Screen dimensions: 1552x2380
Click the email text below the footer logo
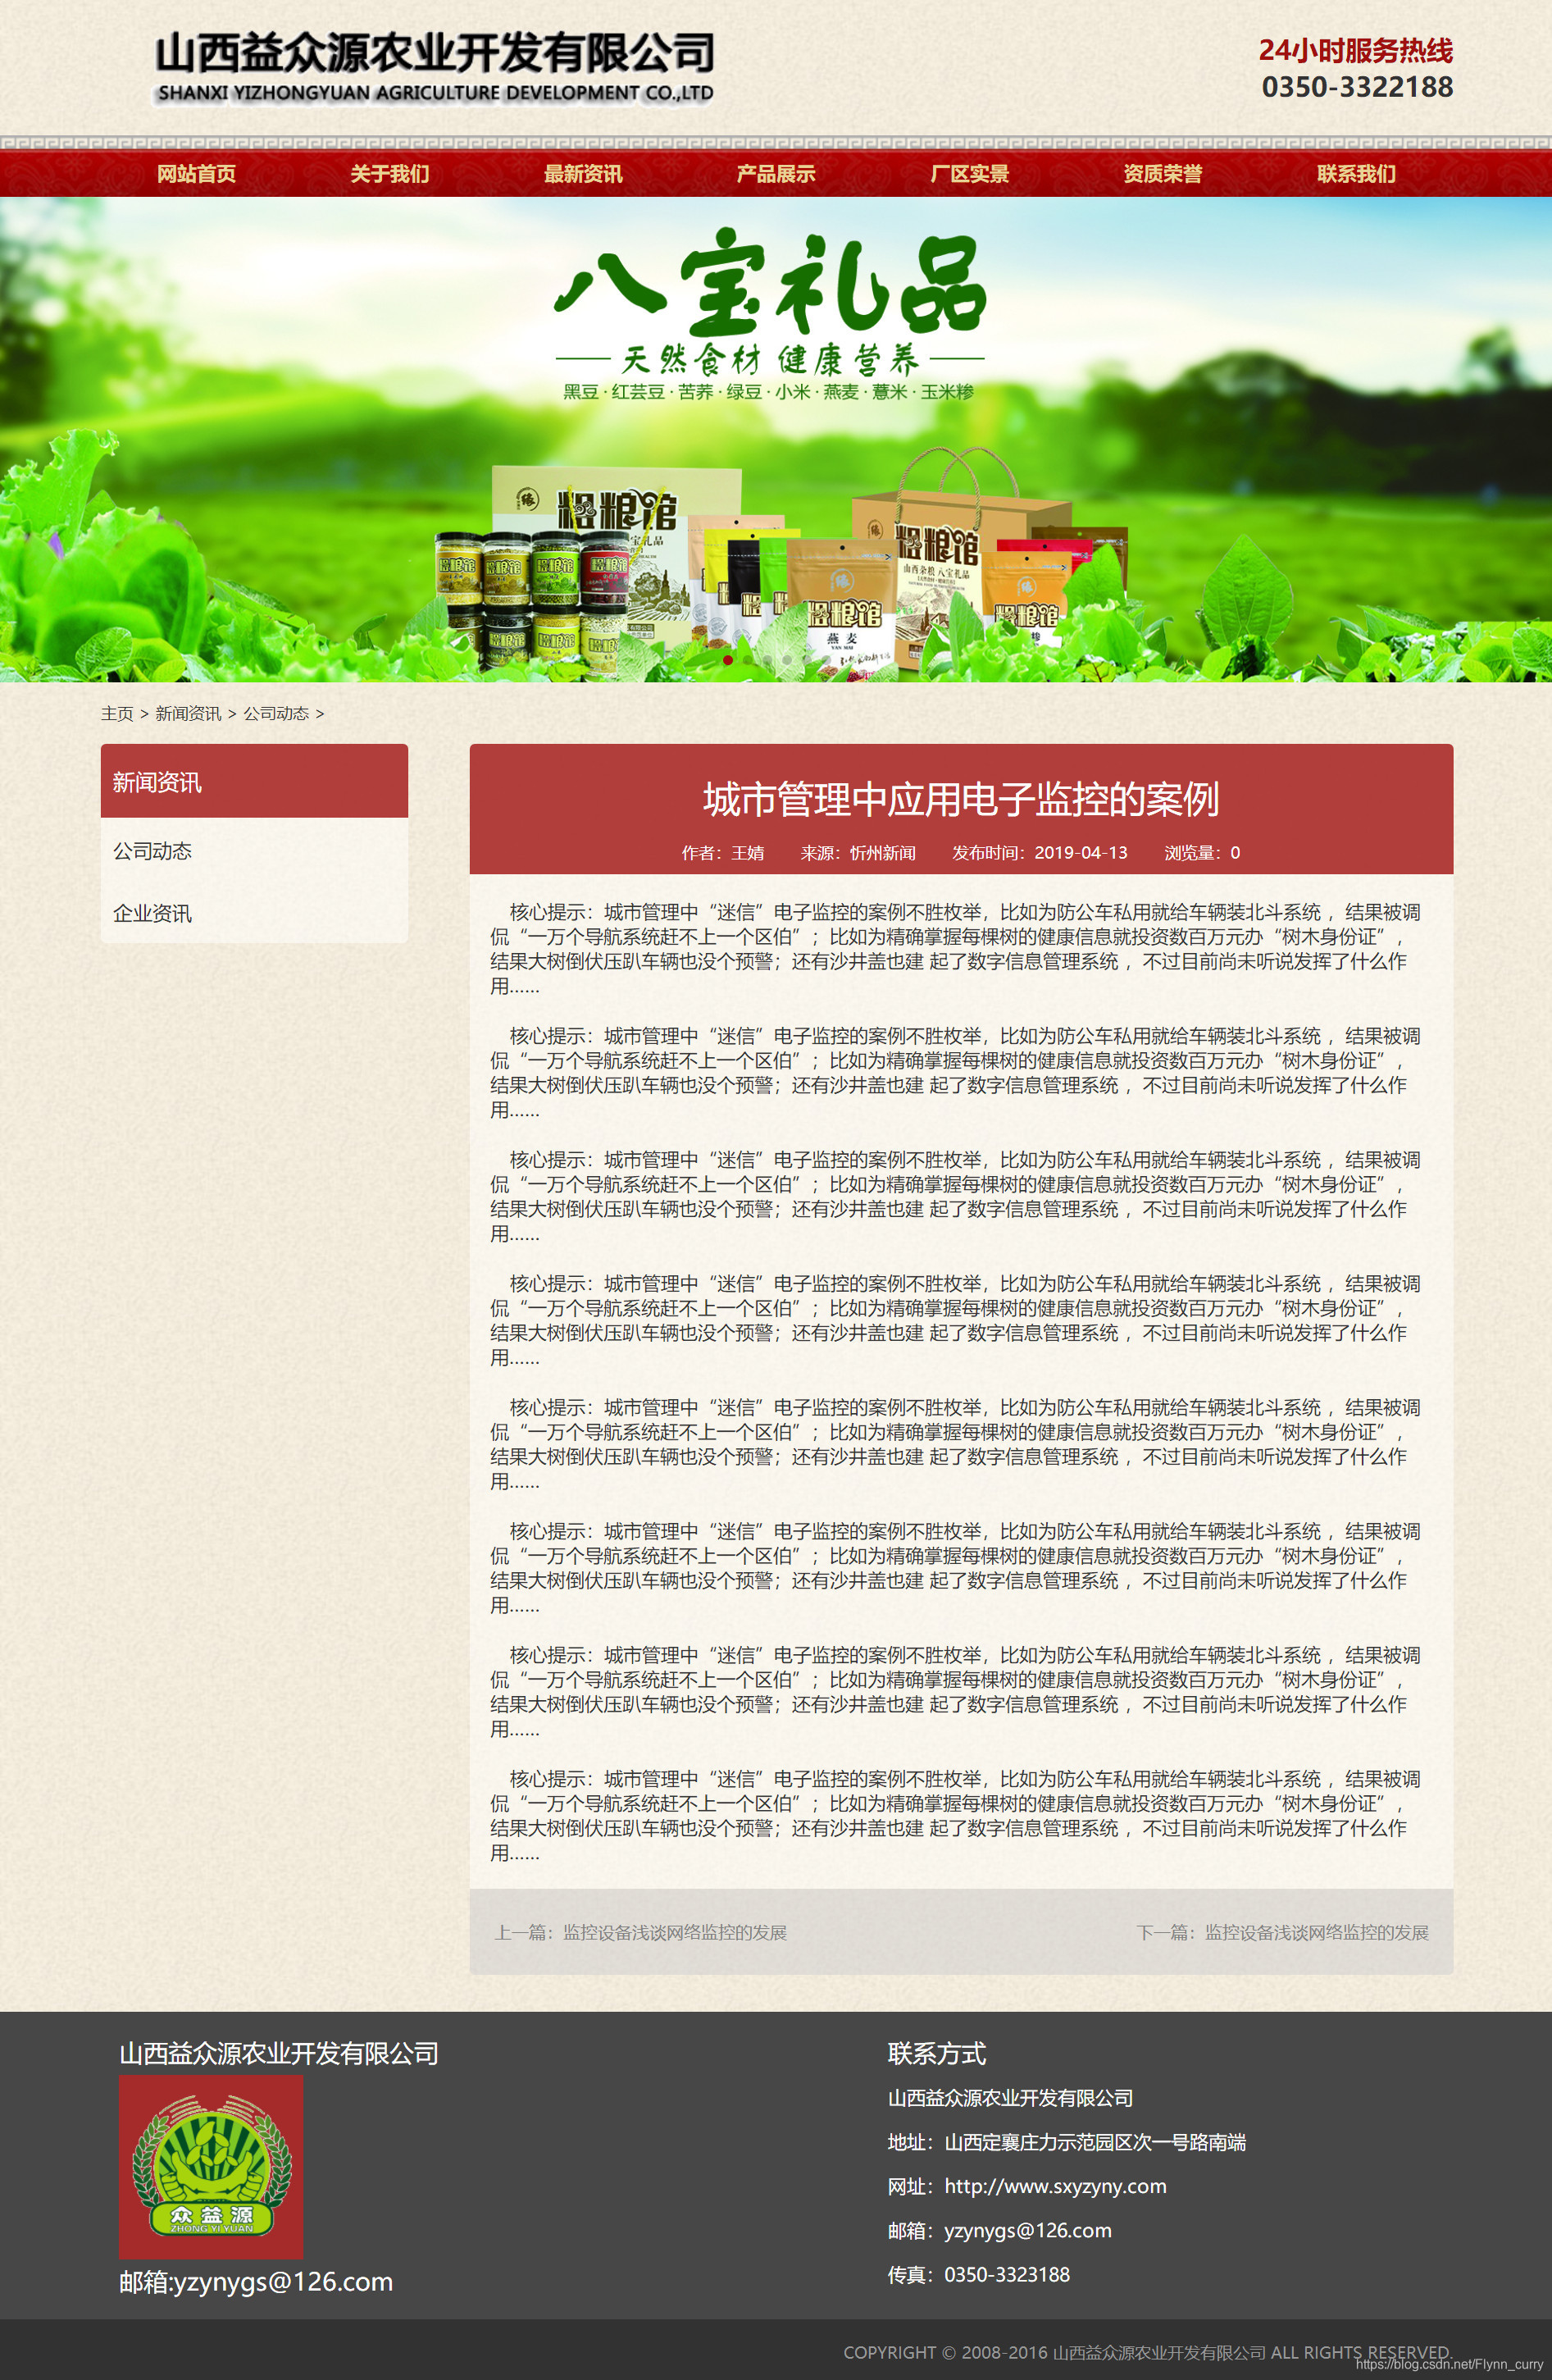(x=256, y=2282)
